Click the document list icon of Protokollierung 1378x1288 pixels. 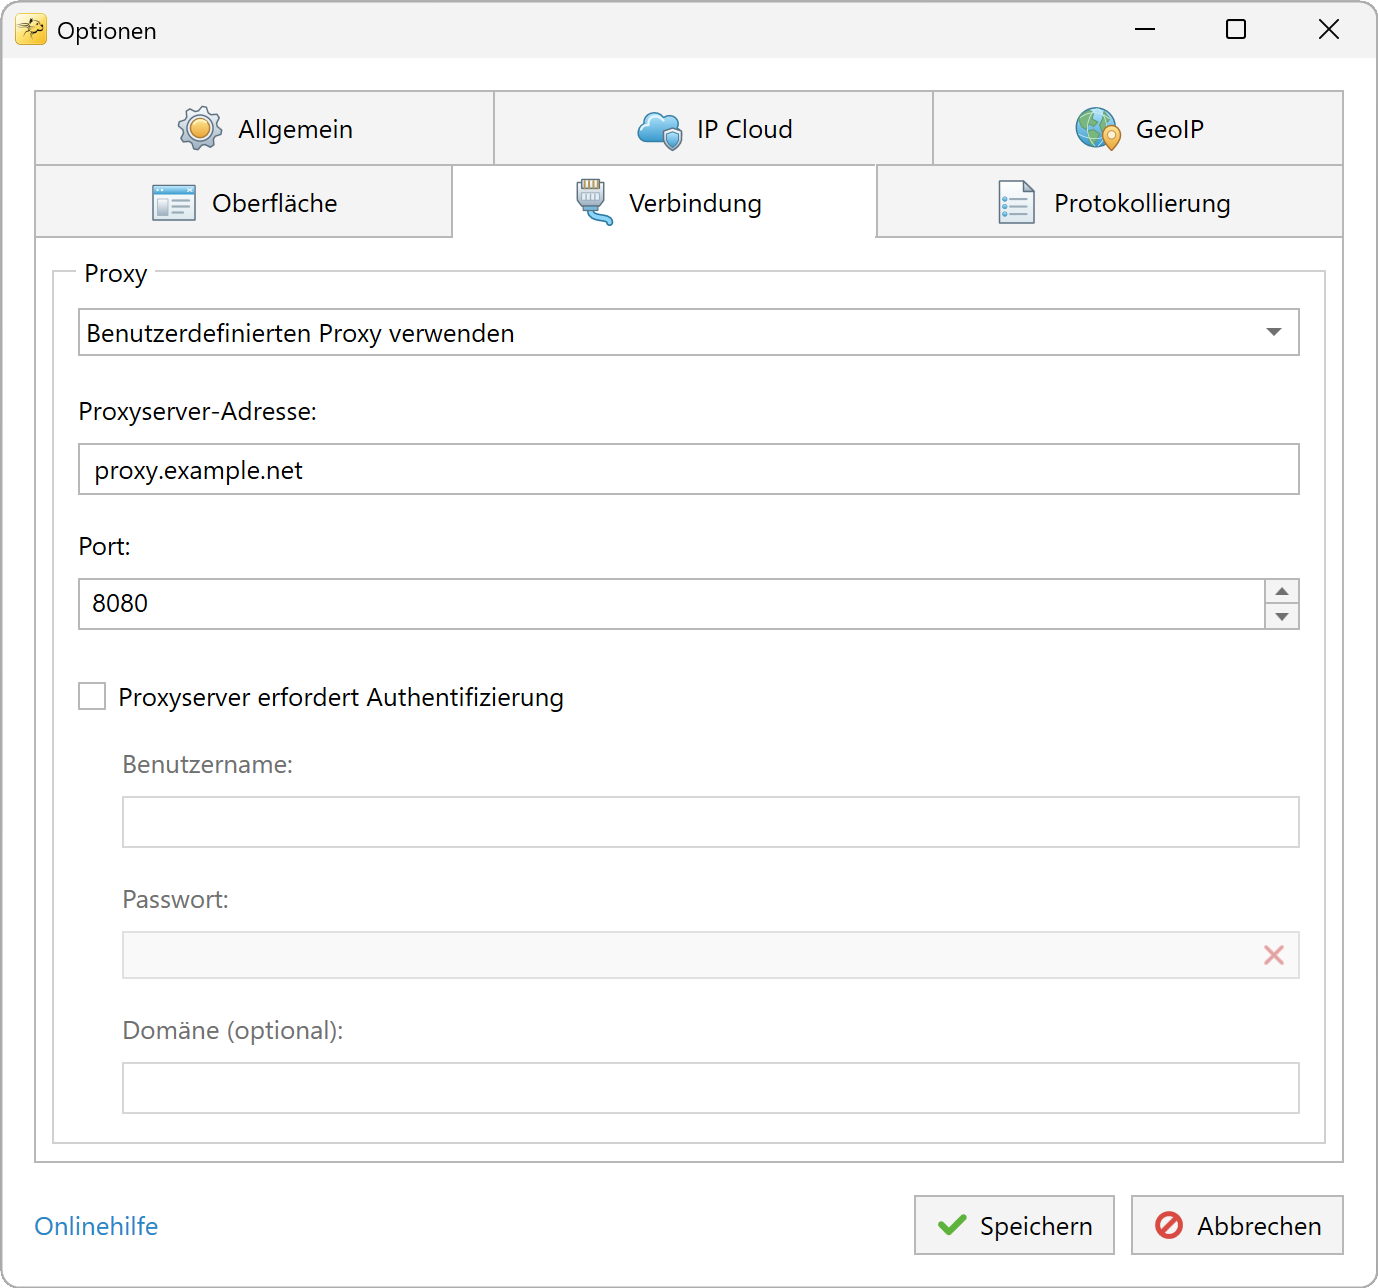pos(1017,202)
